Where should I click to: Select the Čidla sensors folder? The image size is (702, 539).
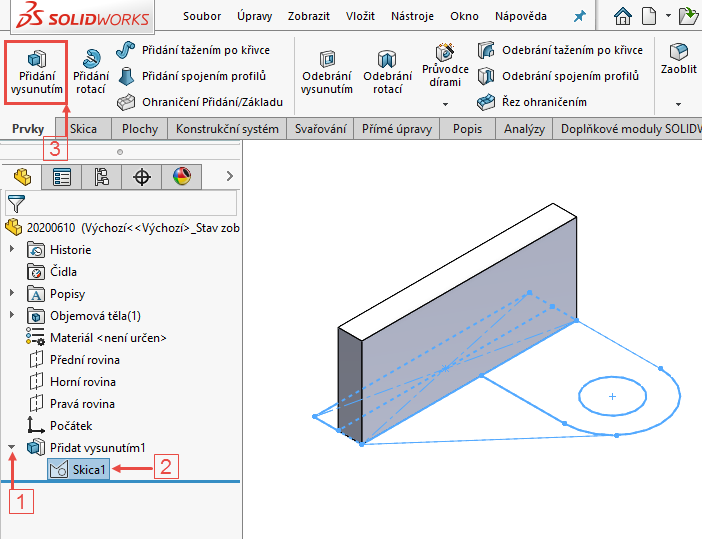coord(52,272)
